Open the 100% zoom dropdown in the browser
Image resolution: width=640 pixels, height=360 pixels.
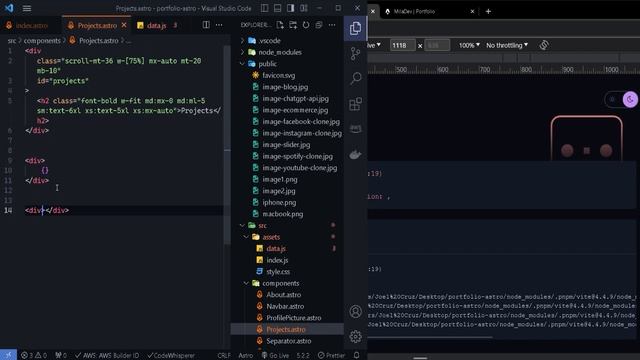coord(469,45)
